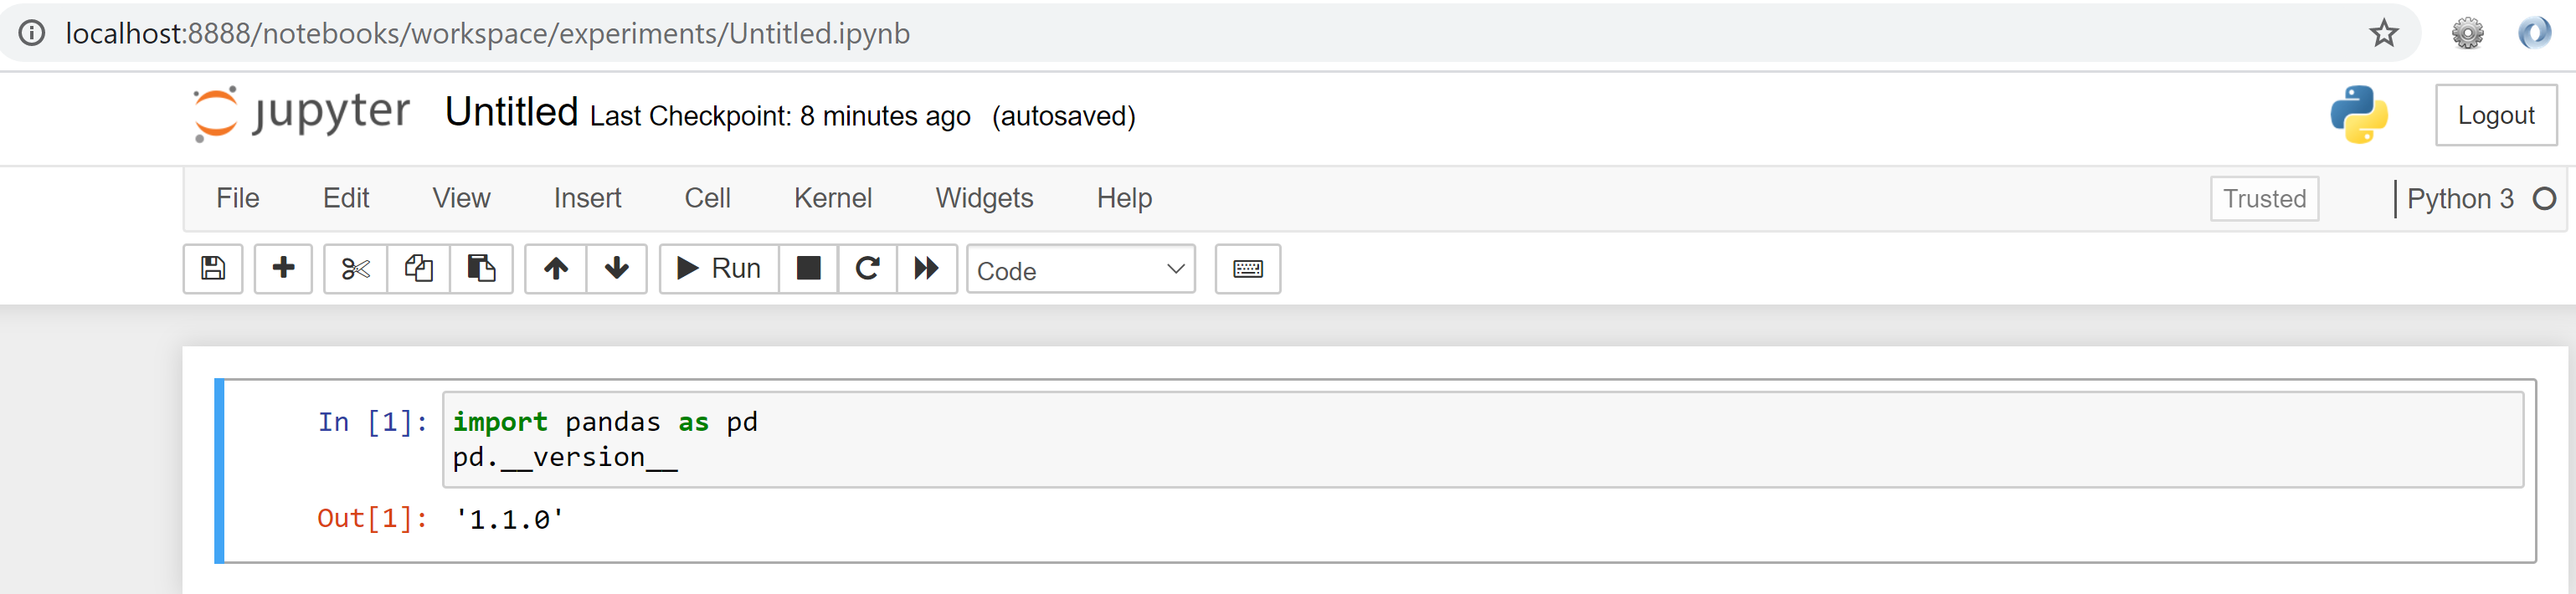
Task: Open the Widgets menu
Action: pos(984,198)
